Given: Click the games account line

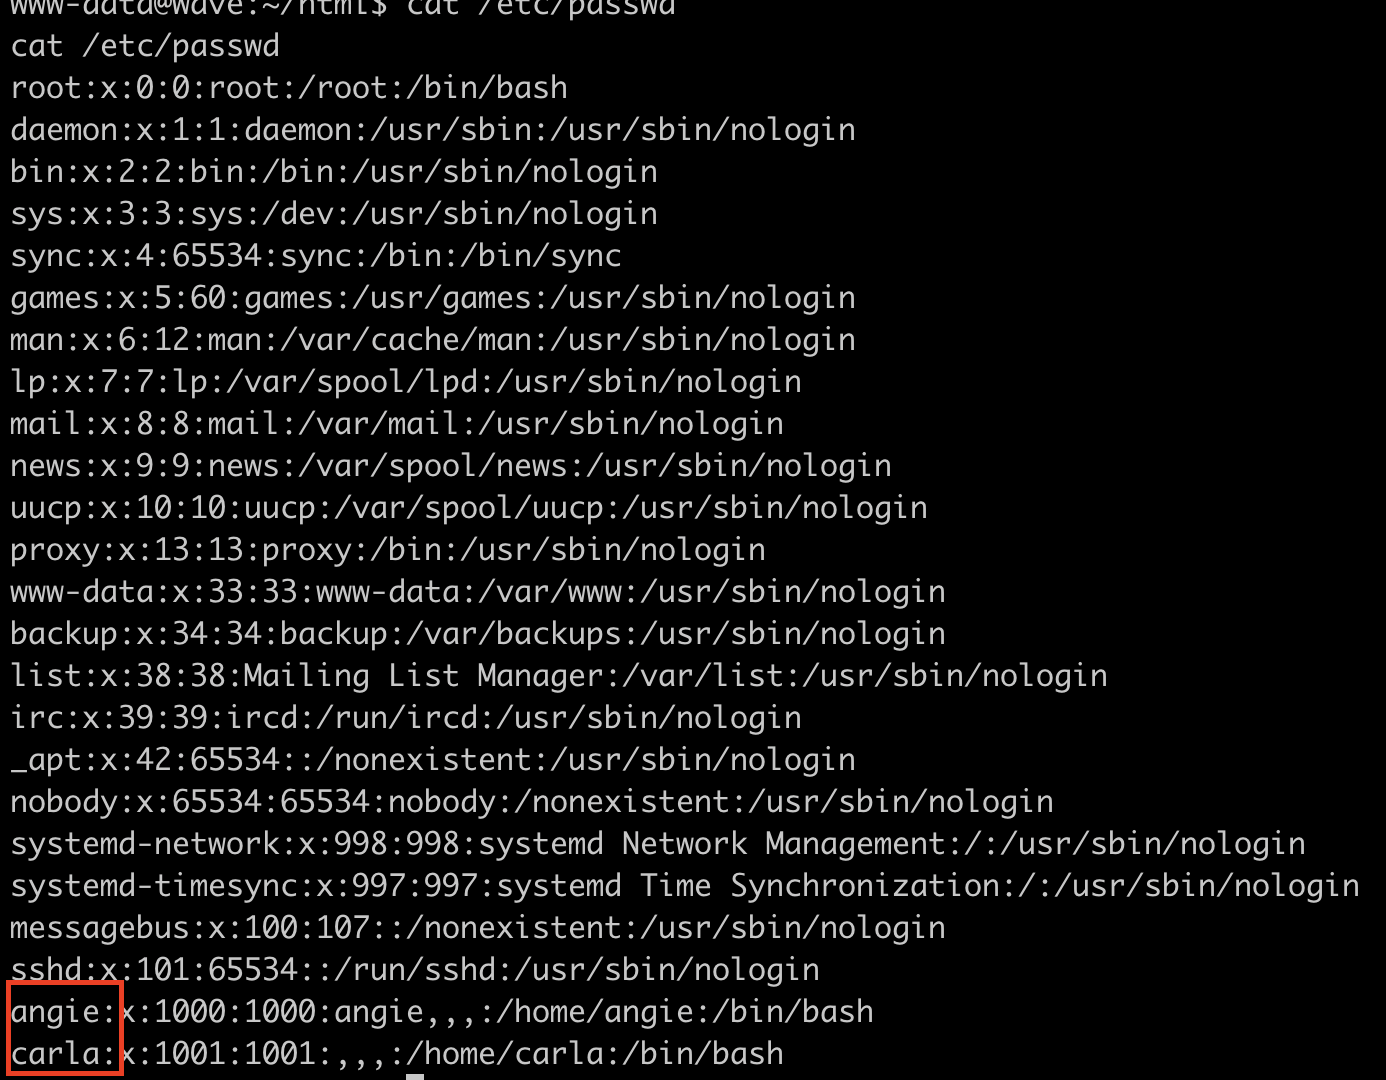Looking at the screenshot, I should click(x=433, y=298).
